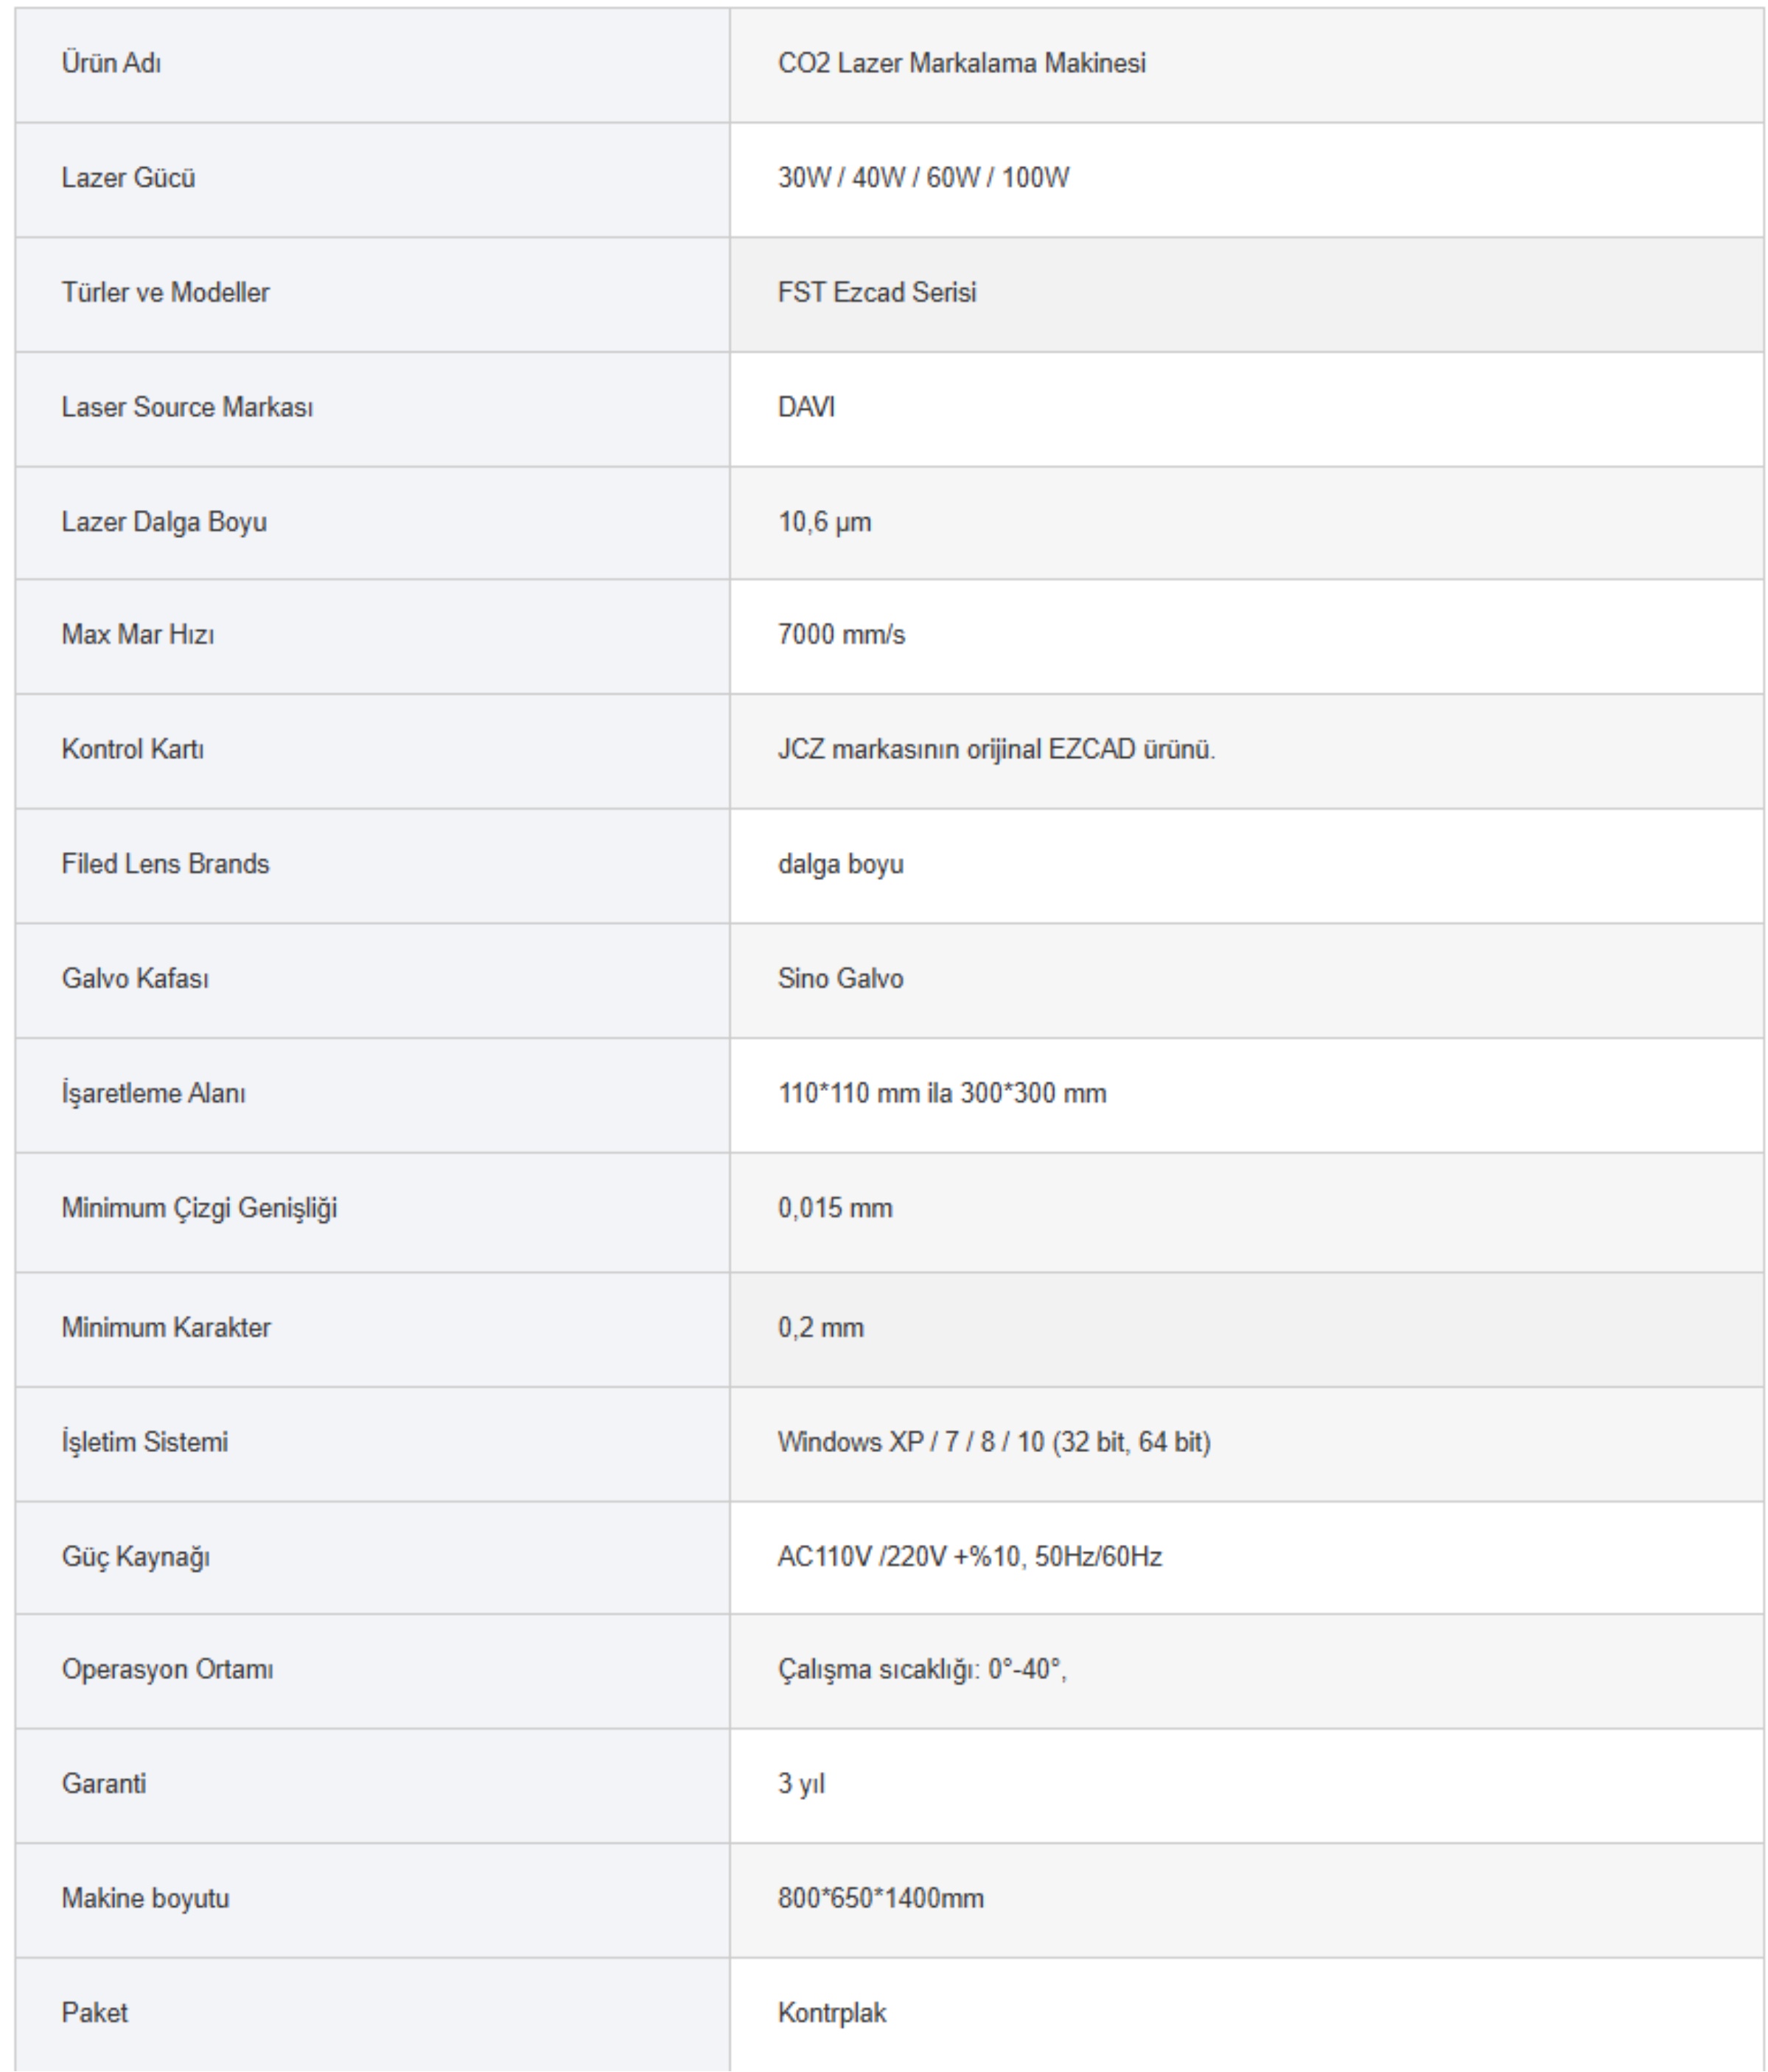Select the '30W / 40W / 60W / 100W' value
Viewport: 1768px width, 2072px height.
pyautogui.click(x=923, y=178)
